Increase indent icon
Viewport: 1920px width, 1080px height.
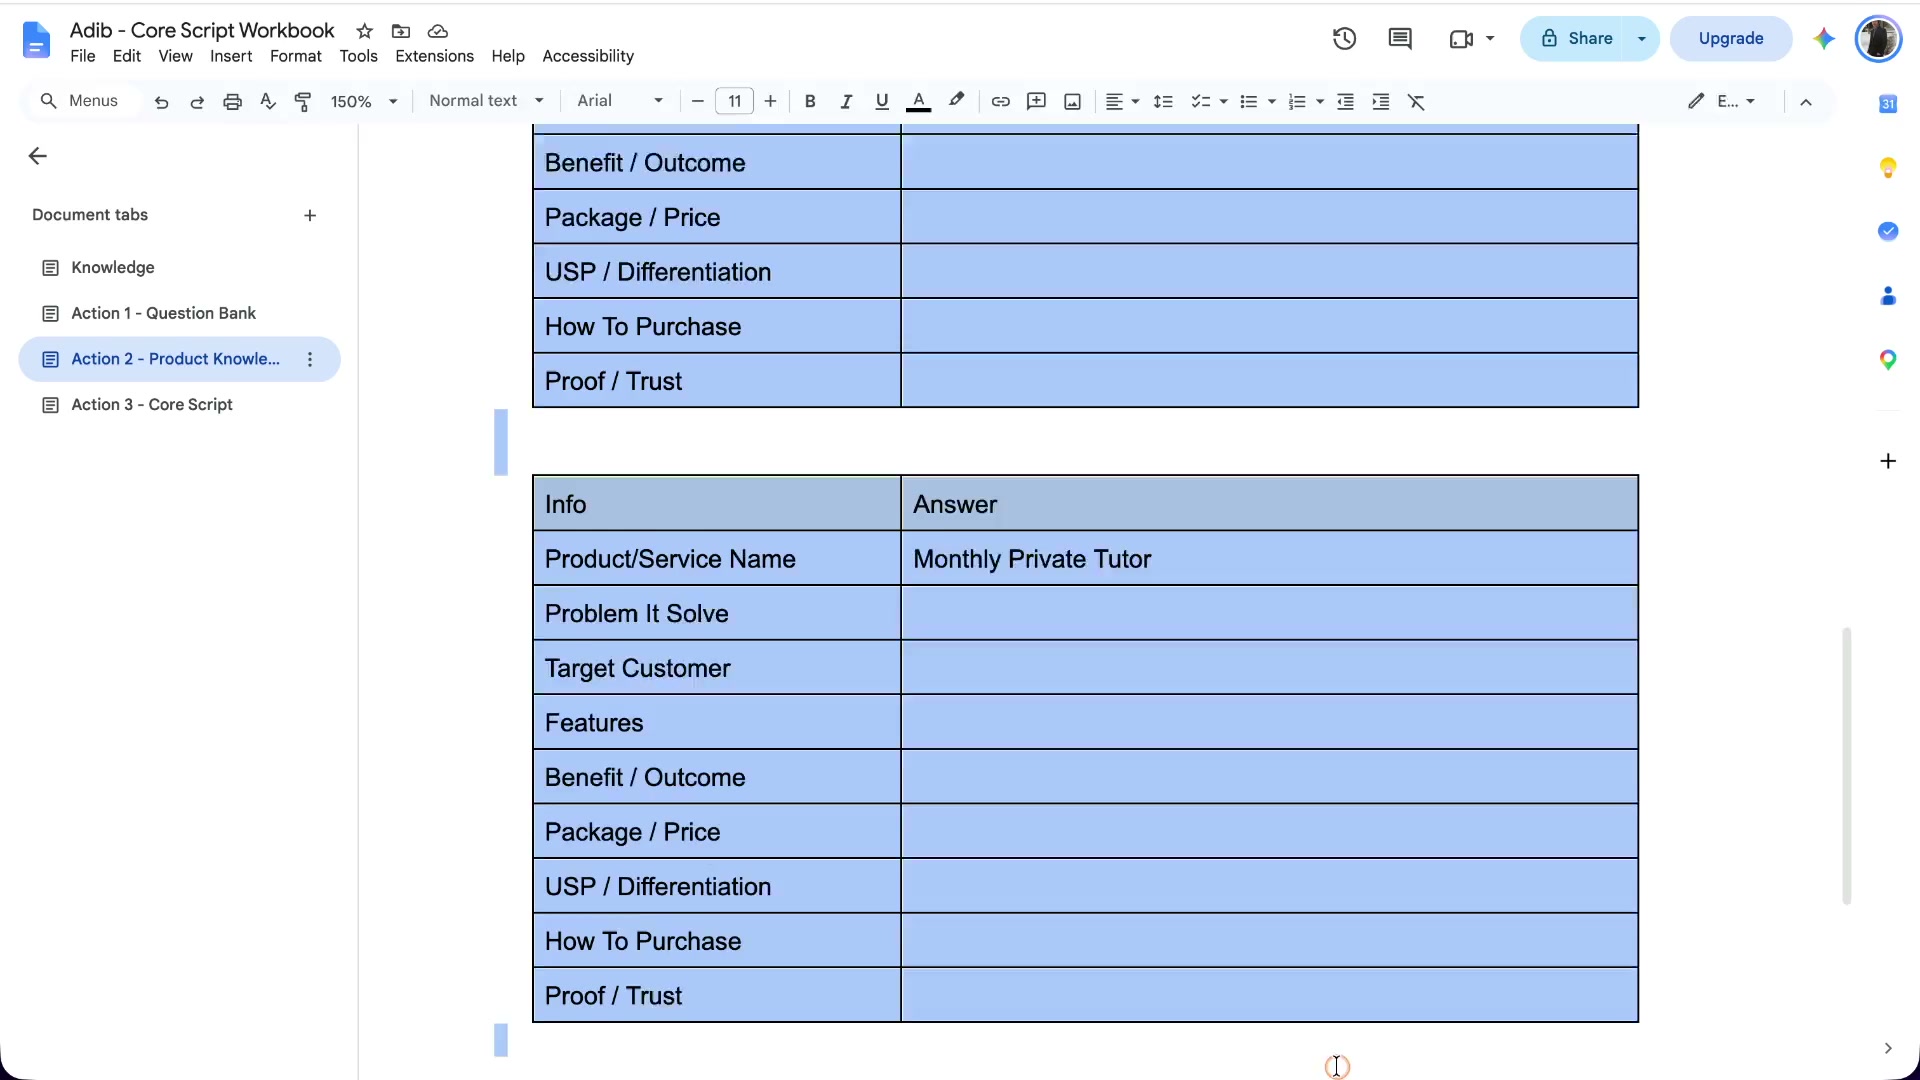click(1381, 101)
